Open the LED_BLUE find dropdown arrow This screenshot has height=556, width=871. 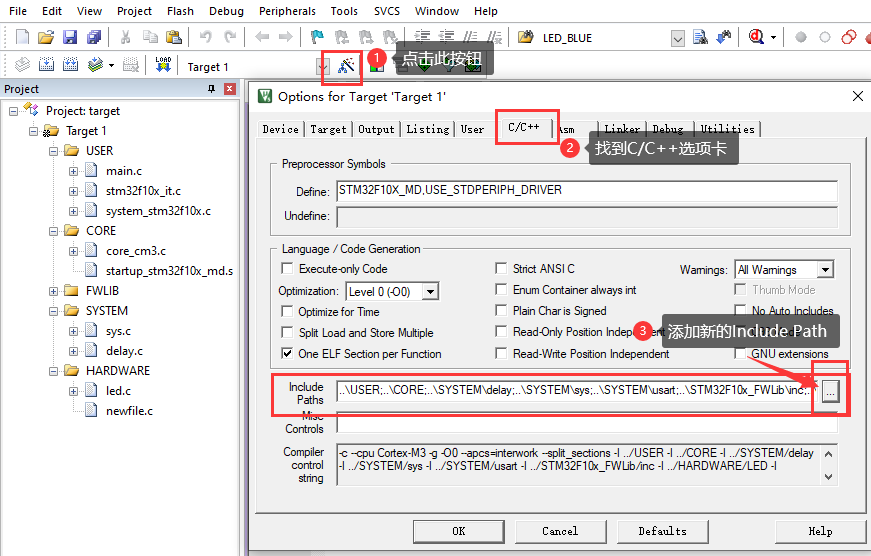pyautogui.click(x=678, y=38)
